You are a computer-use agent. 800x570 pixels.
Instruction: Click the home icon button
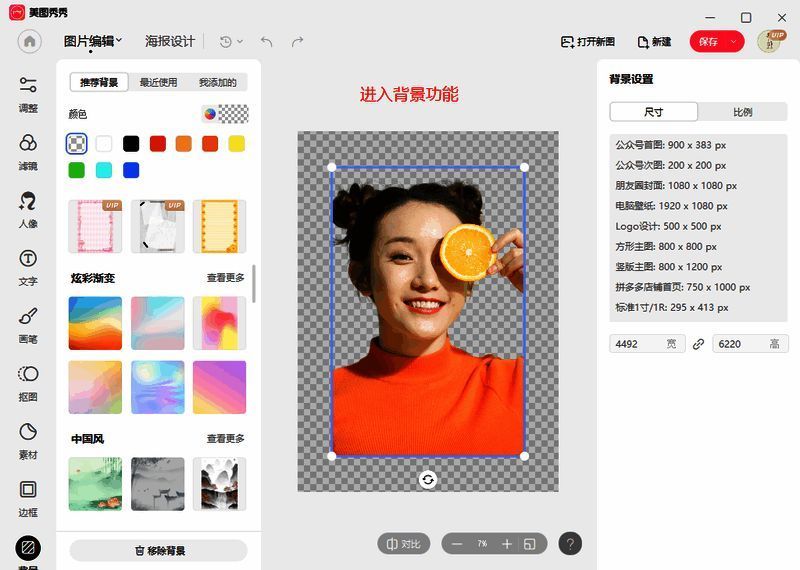coord(30,41)
